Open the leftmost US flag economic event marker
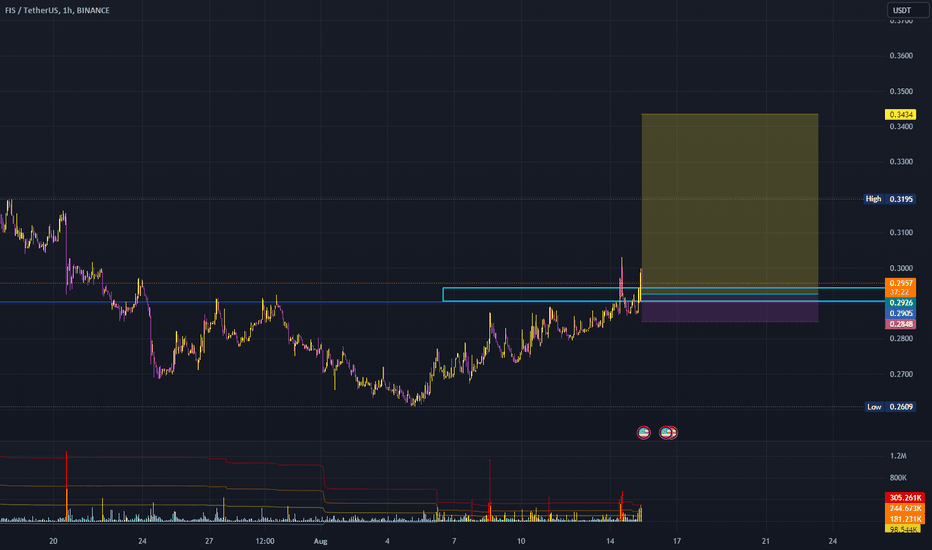Screen dimensions: 932x550 (x=643, y=433)
